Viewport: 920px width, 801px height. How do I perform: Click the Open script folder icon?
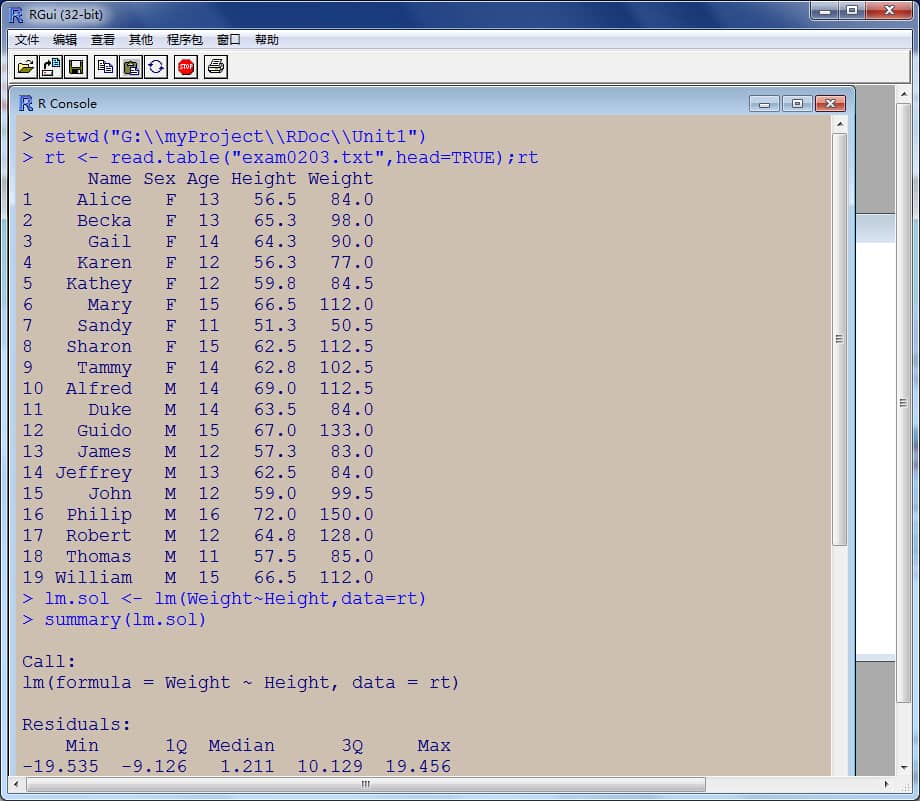[27, 67]
